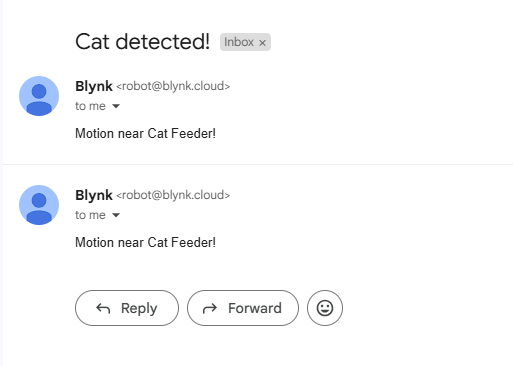
Task: Click the curved reply arrow icon
Action: [x=103, y=309]
